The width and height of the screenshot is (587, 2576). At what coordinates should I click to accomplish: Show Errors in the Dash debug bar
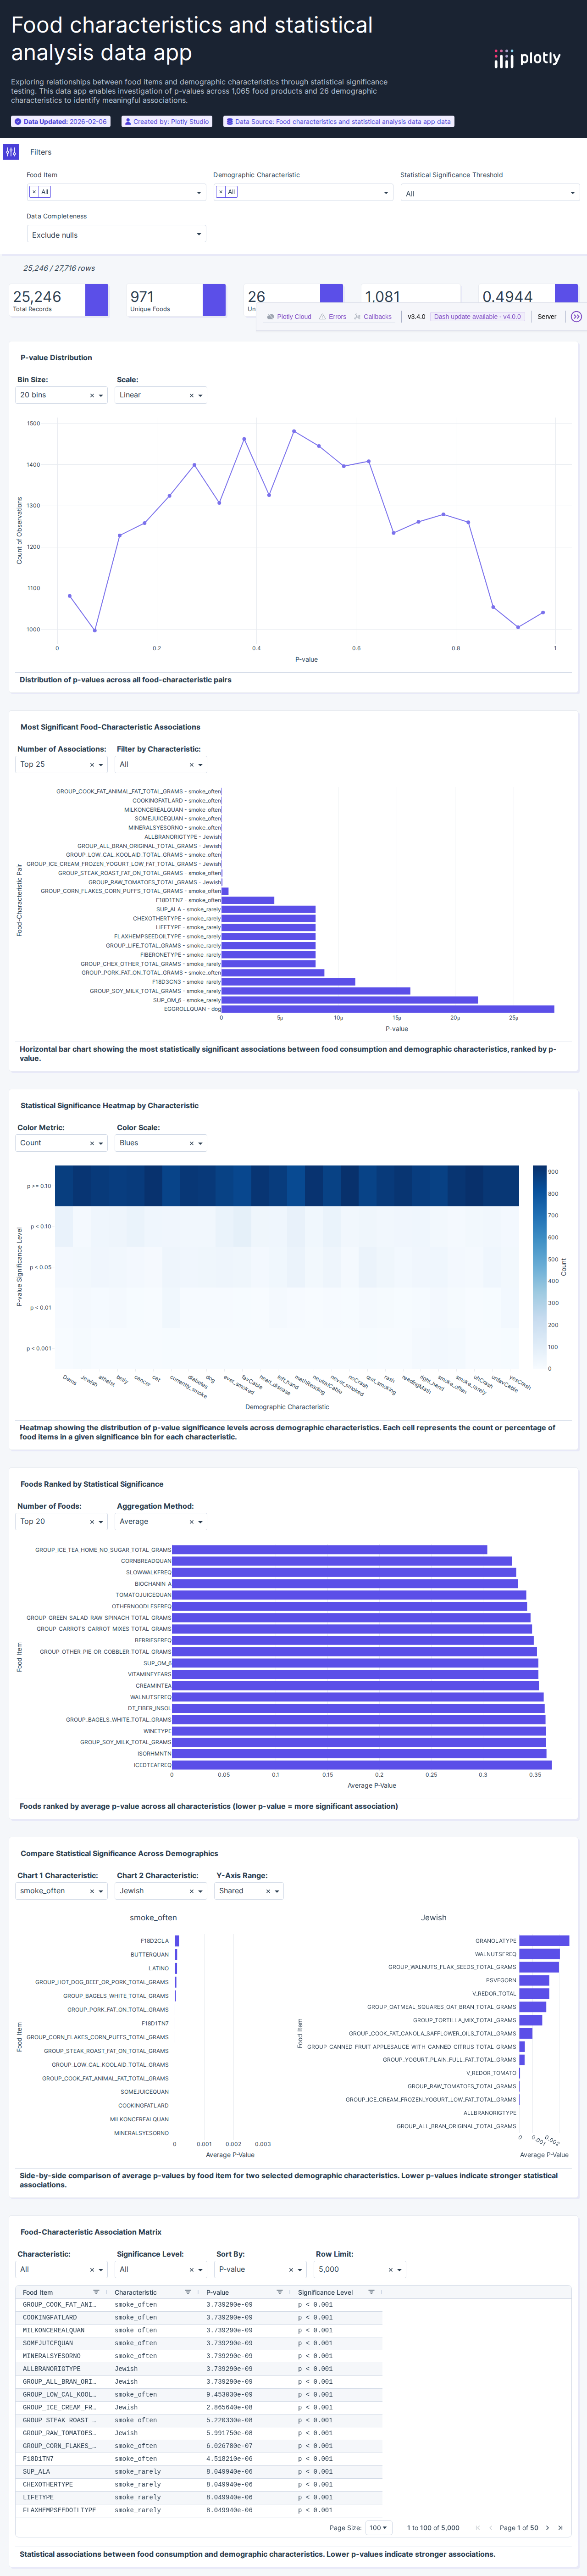click(332, 317)
